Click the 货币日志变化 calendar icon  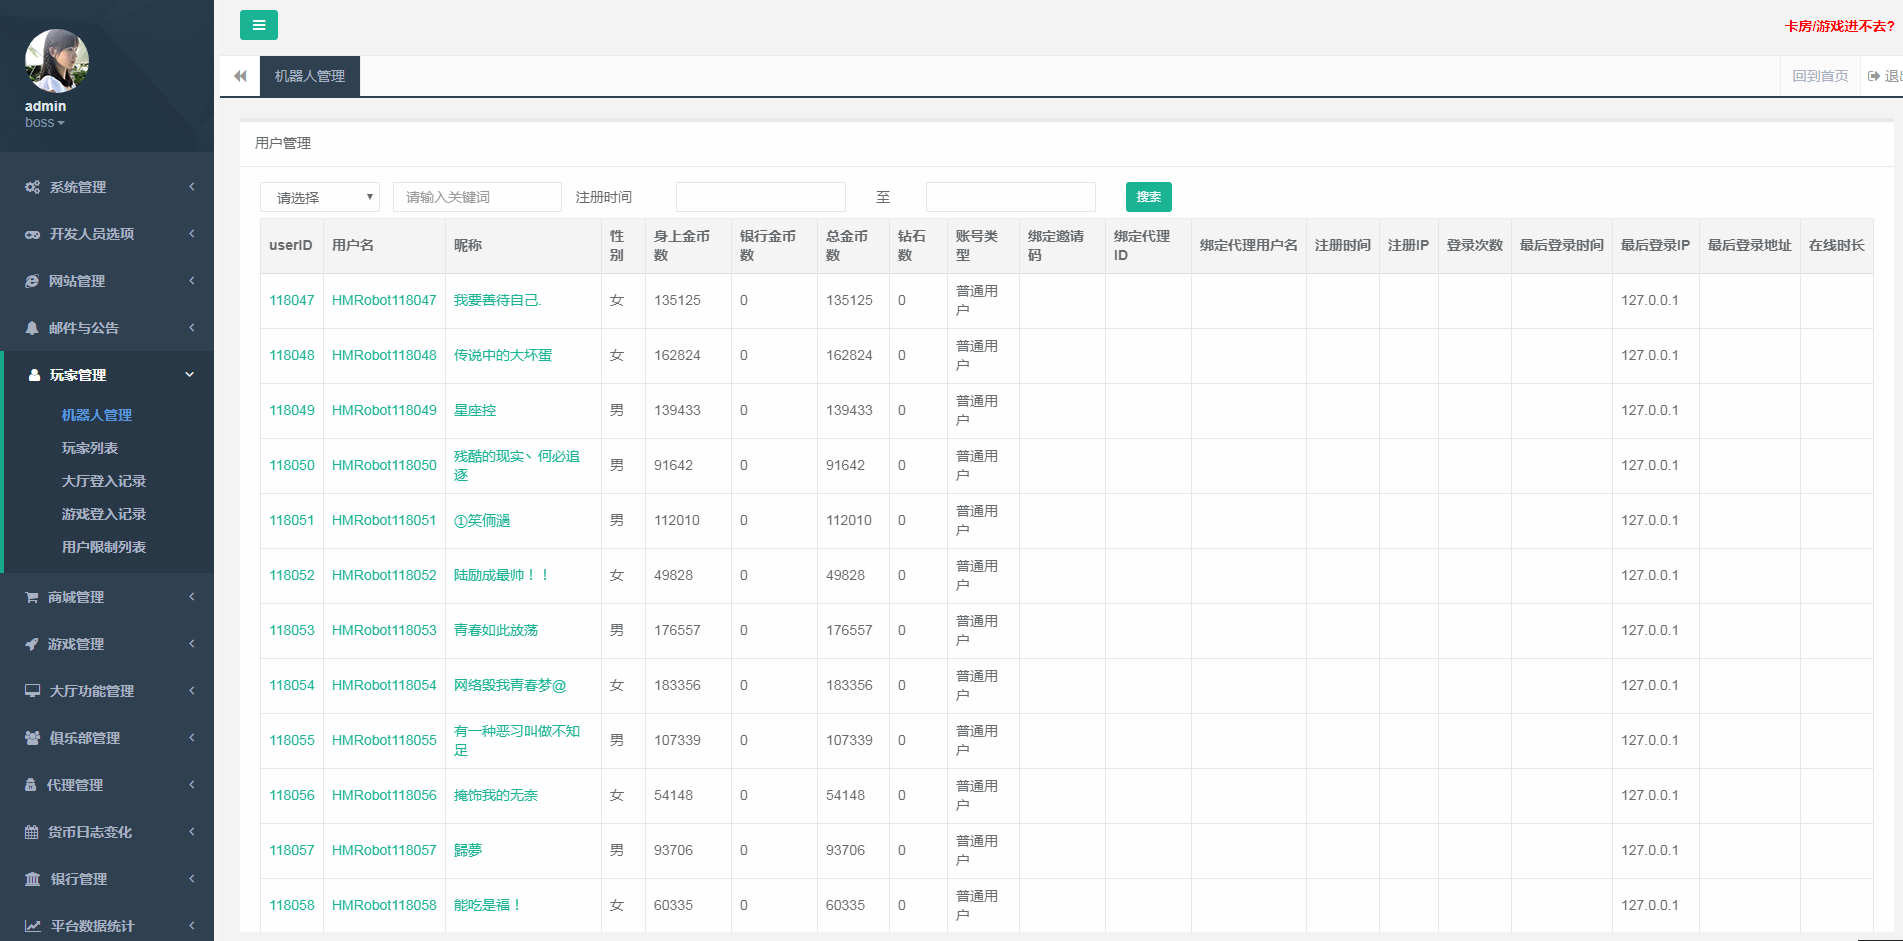[32, 832]
